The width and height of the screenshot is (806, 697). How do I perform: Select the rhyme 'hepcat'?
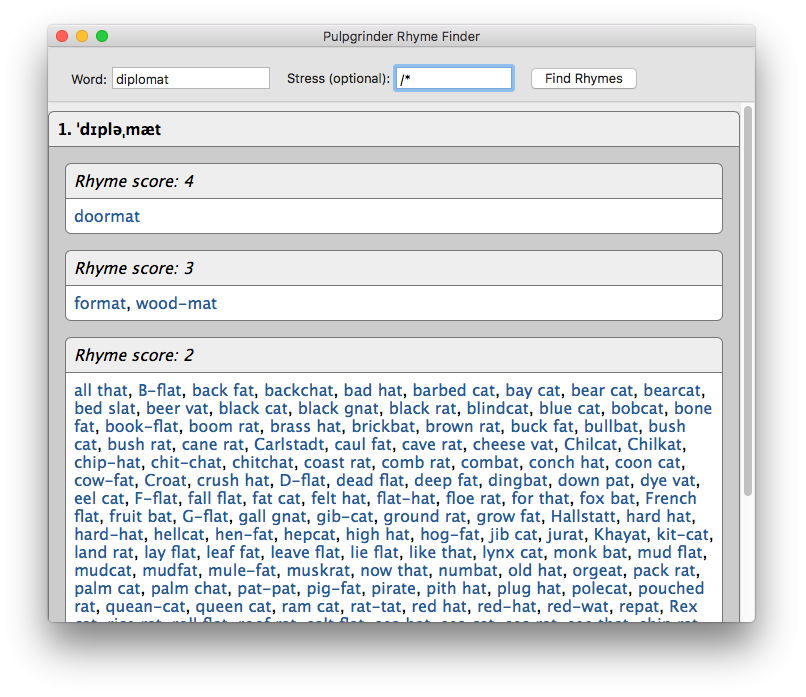(x=310, y=535)
